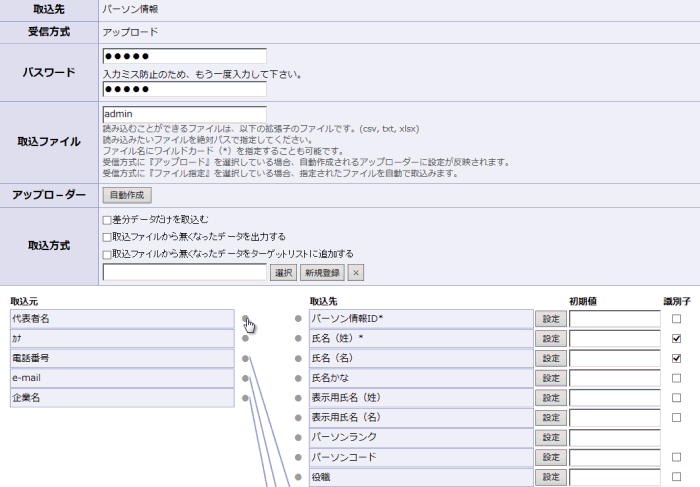The height and width of the screenshot is (487, 700).
Task: Select the e-mail source item
Action: tap(122, 378)
